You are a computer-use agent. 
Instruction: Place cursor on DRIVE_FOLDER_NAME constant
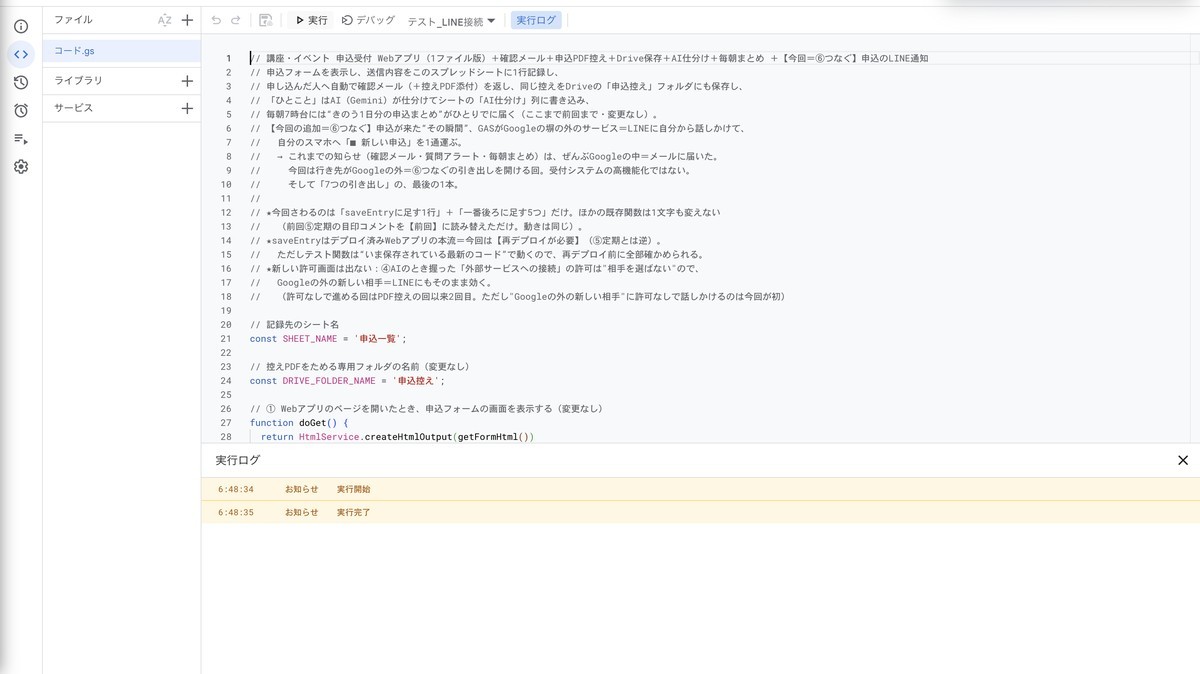(329, 380)
